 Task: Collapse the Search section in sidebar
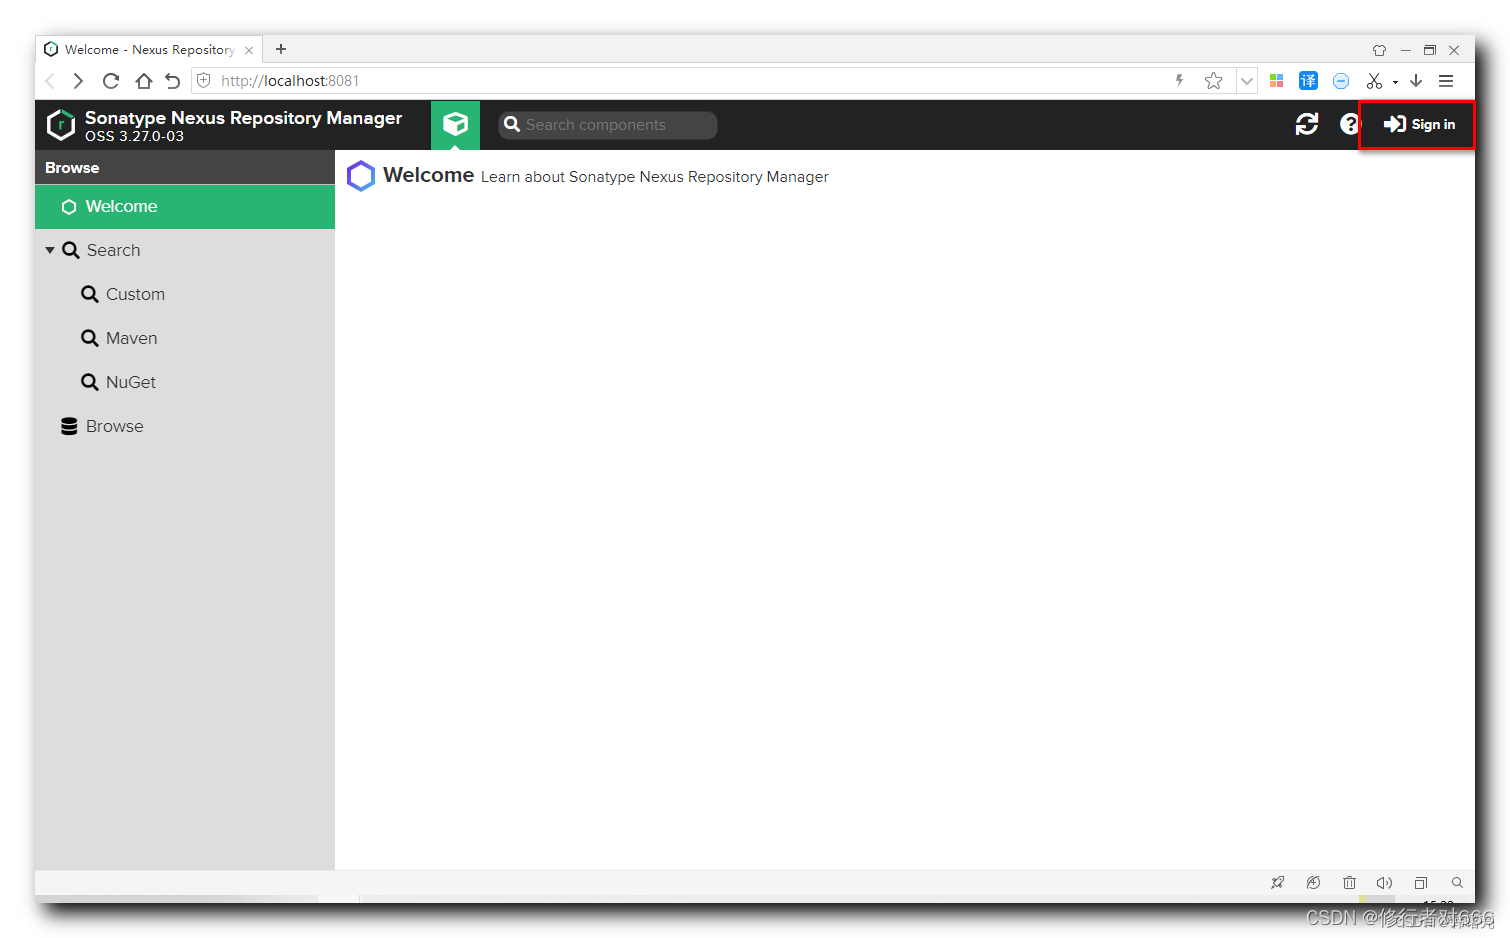pos(50,250)
